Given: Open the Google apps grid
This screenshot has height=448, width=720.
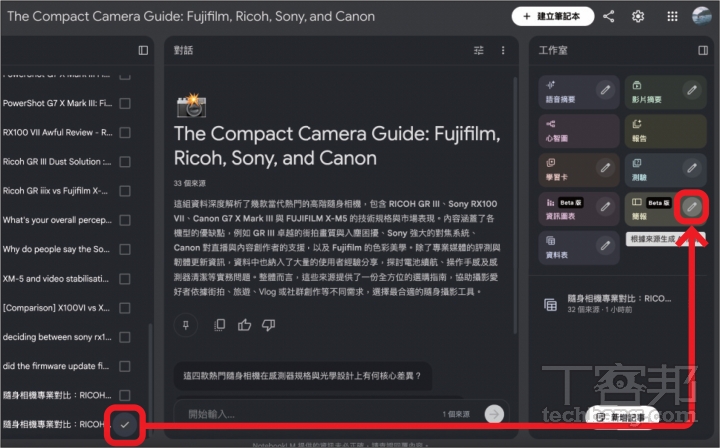Looking at the screenshot, I should point(672,17).
